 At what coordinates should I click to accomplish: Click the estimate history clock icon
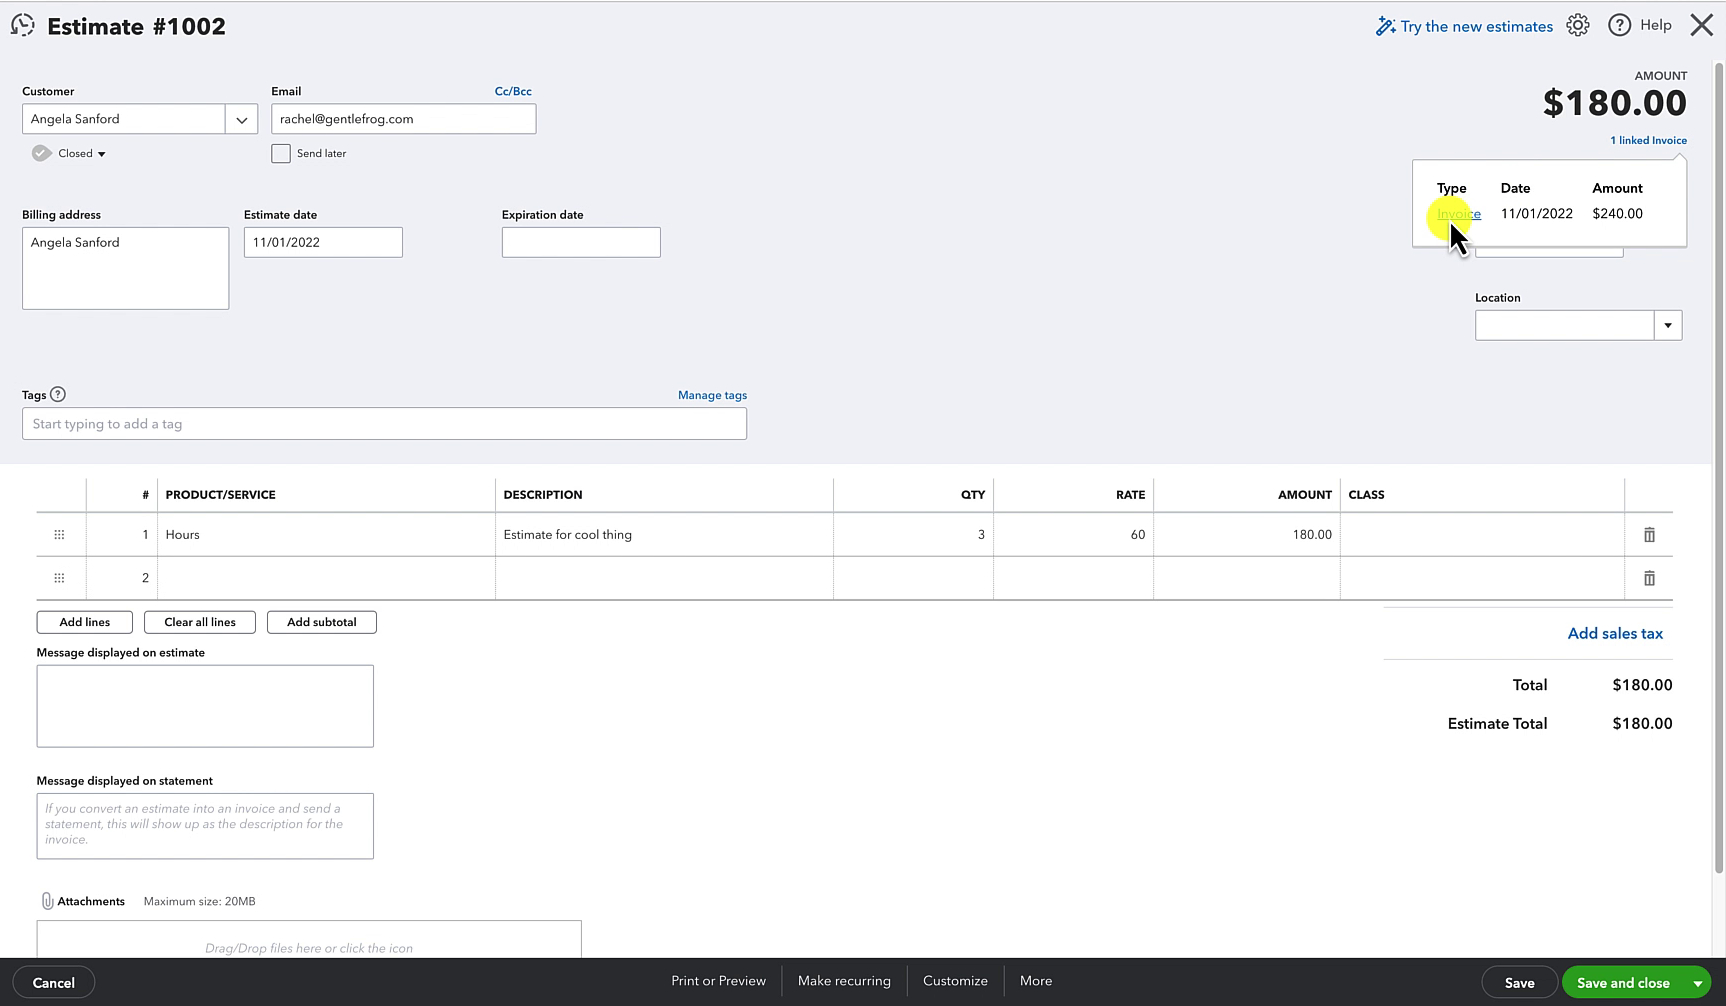22,25
